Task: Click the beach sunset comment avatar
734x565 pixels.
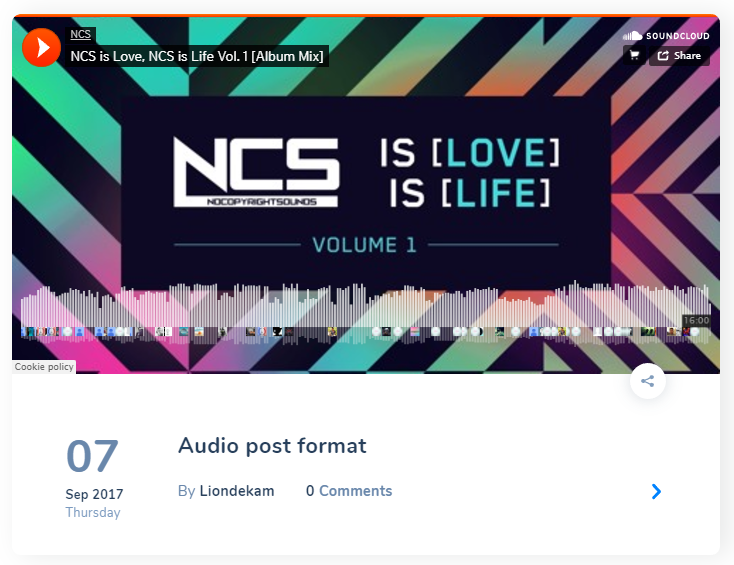Action: 199,332
